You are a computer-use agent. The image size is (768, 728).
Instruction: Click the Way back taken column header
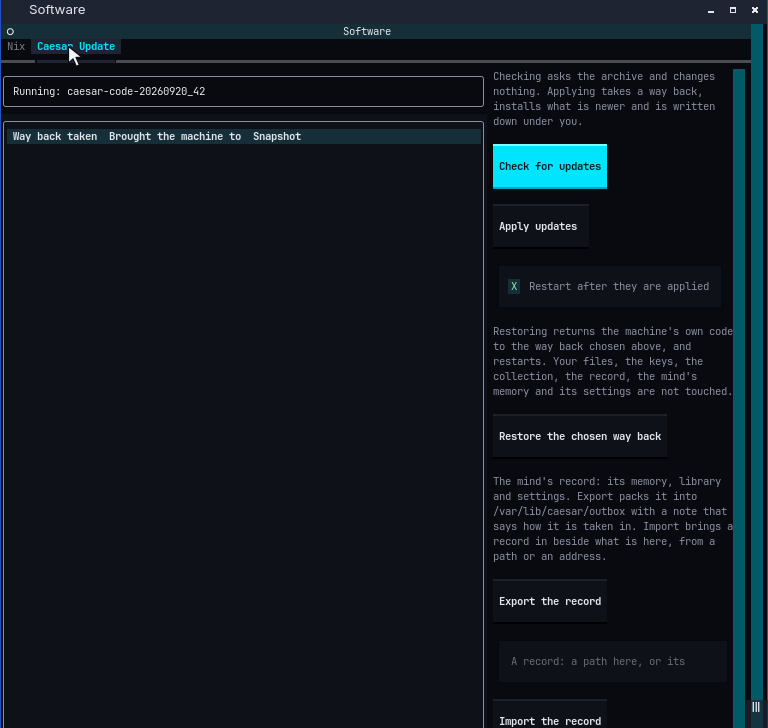point(55,137)
